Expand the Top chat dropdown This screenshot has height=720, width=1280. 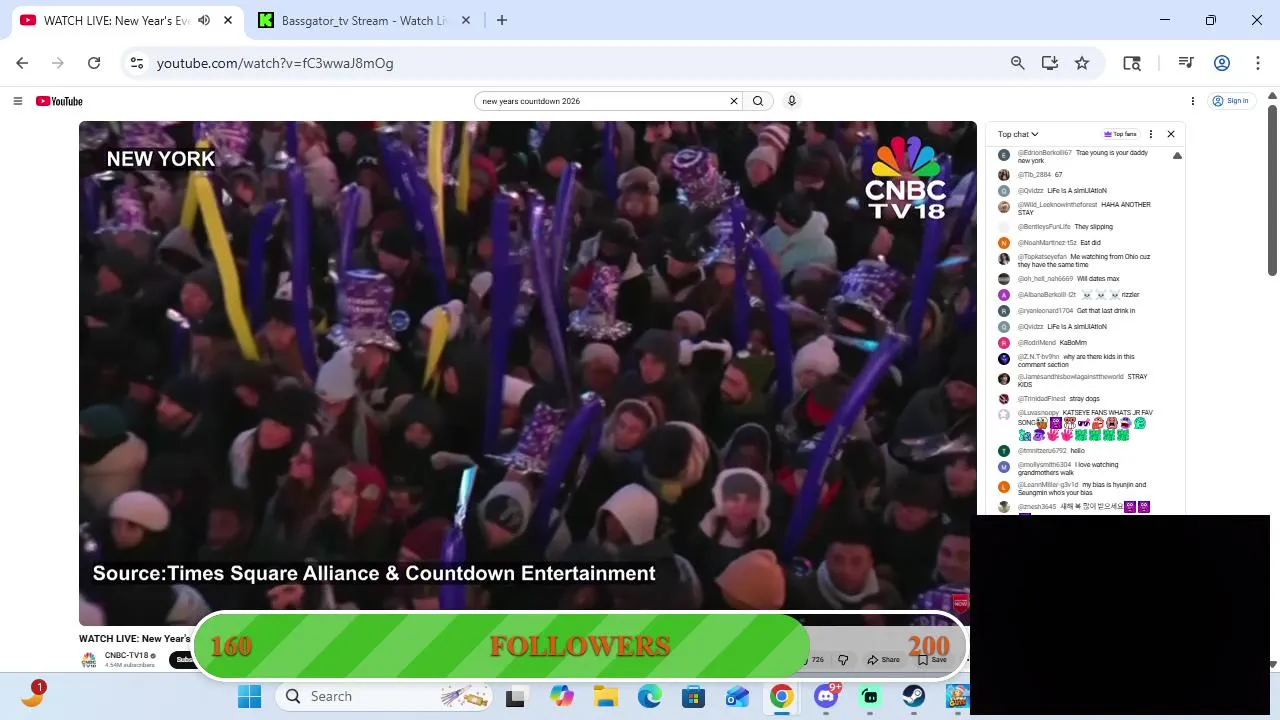click(1018, 134)
